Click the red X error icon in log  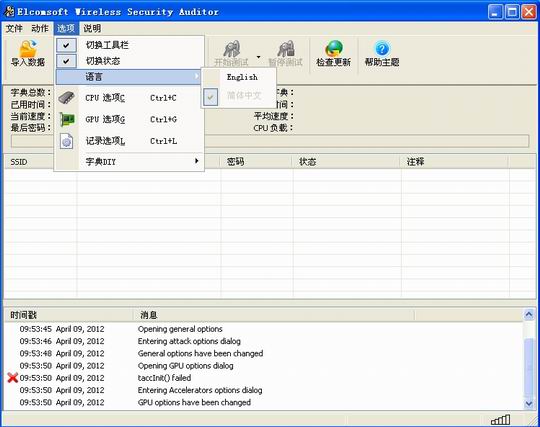[x=13, y=378]
